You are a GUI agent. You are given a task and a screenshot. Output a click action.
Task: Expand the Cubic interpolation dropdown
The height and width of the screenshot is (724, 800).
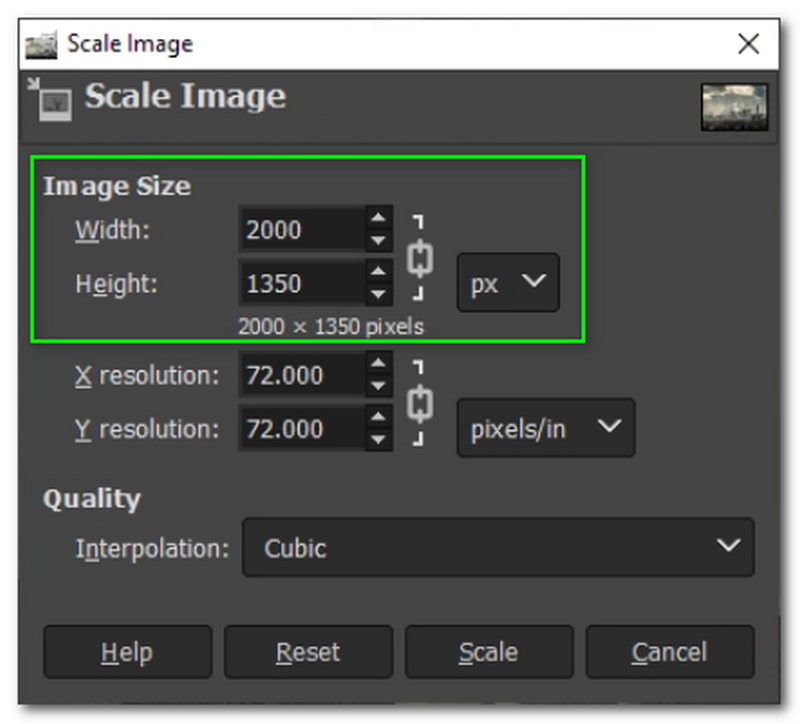tap(498, 547)
